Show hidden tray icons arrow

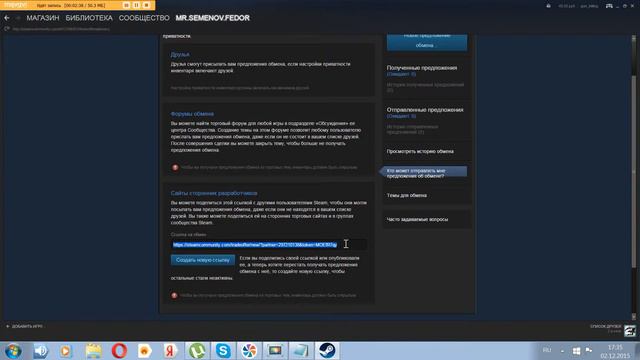click(x=562, y=351)
